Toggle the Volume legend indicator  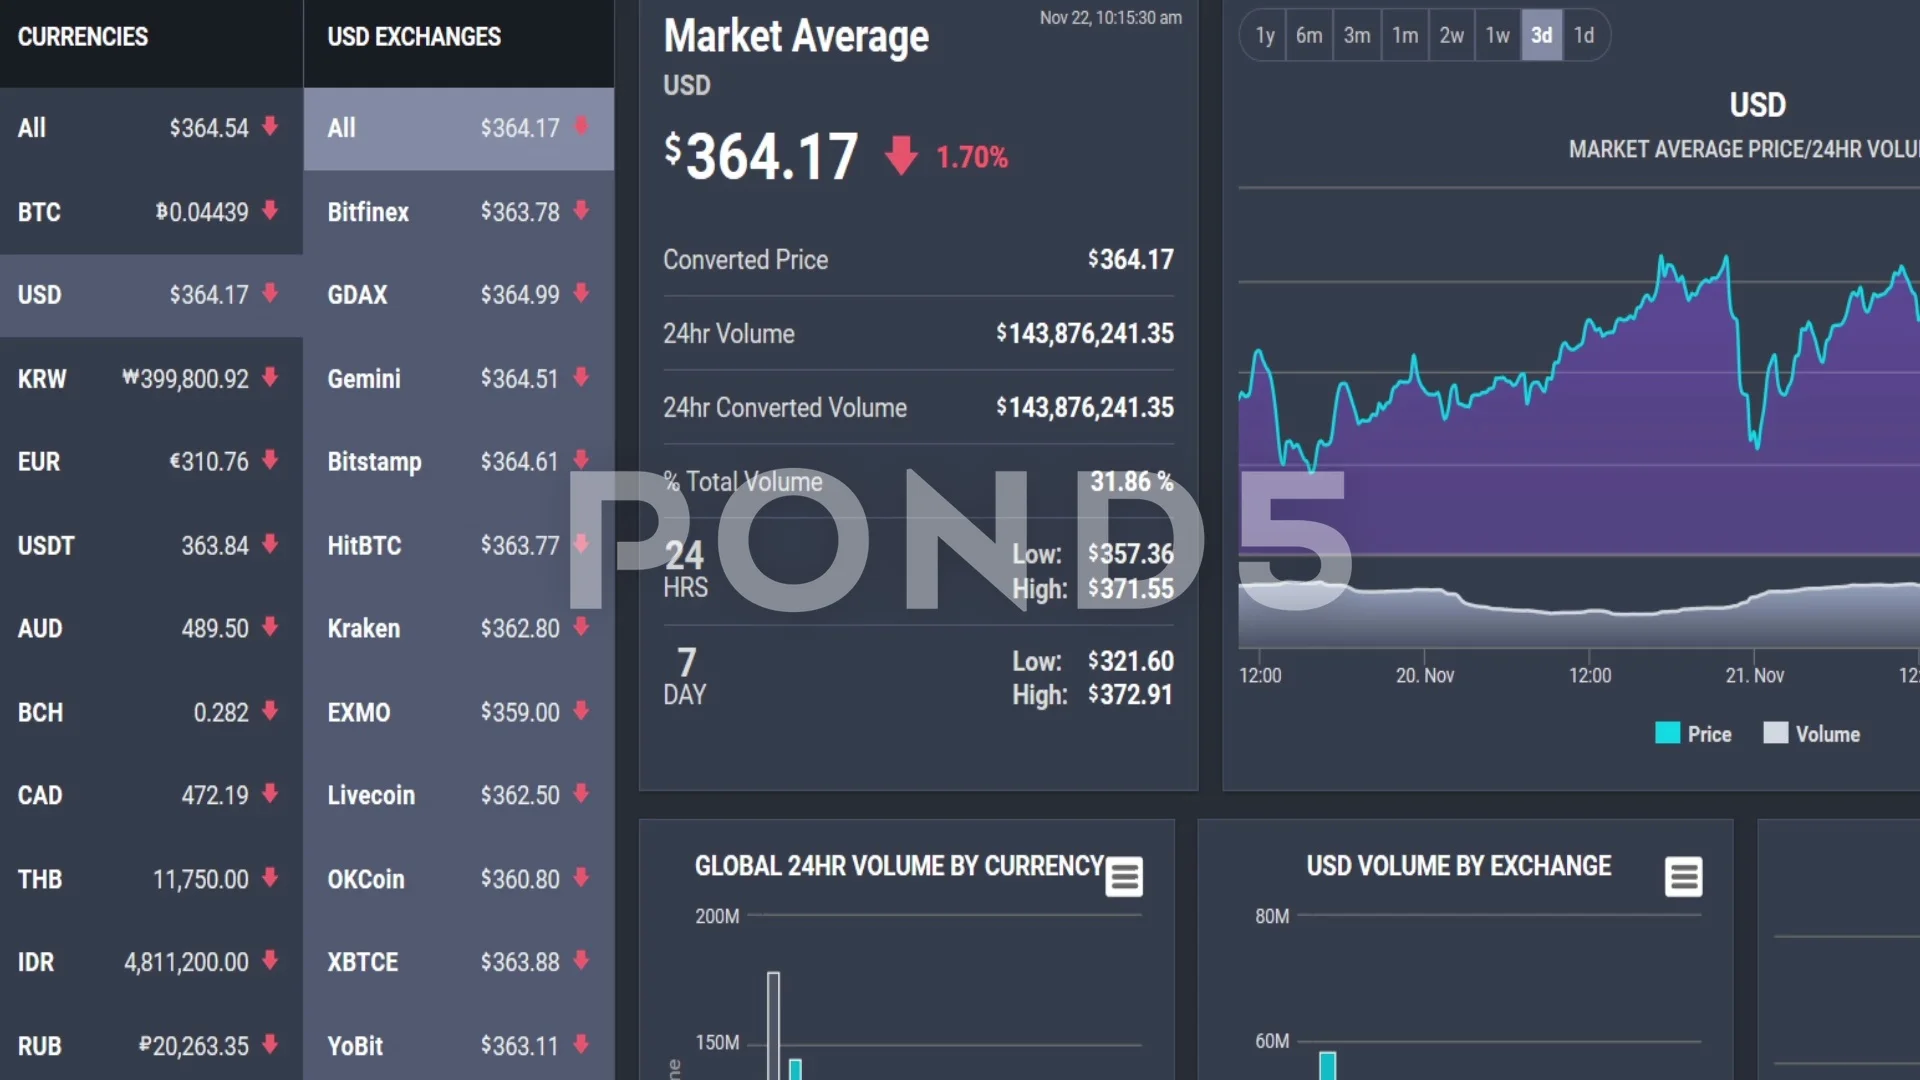click(x=1820, y=733)
